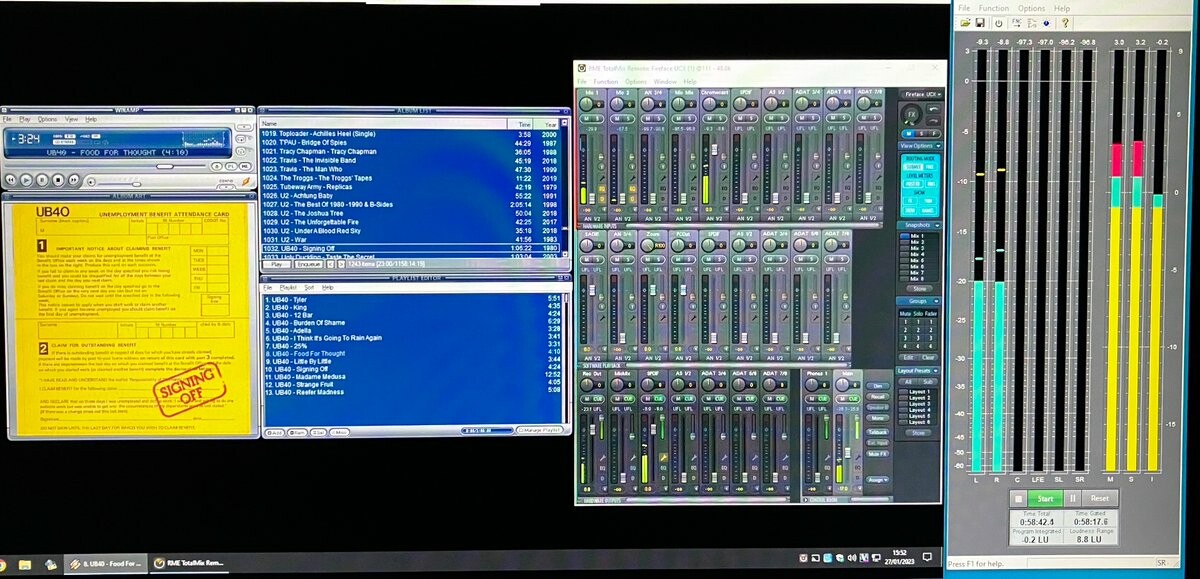Open the Fireface UCX device dropdown
This screenshot has width=1200, height=579.
click(922, 93)
